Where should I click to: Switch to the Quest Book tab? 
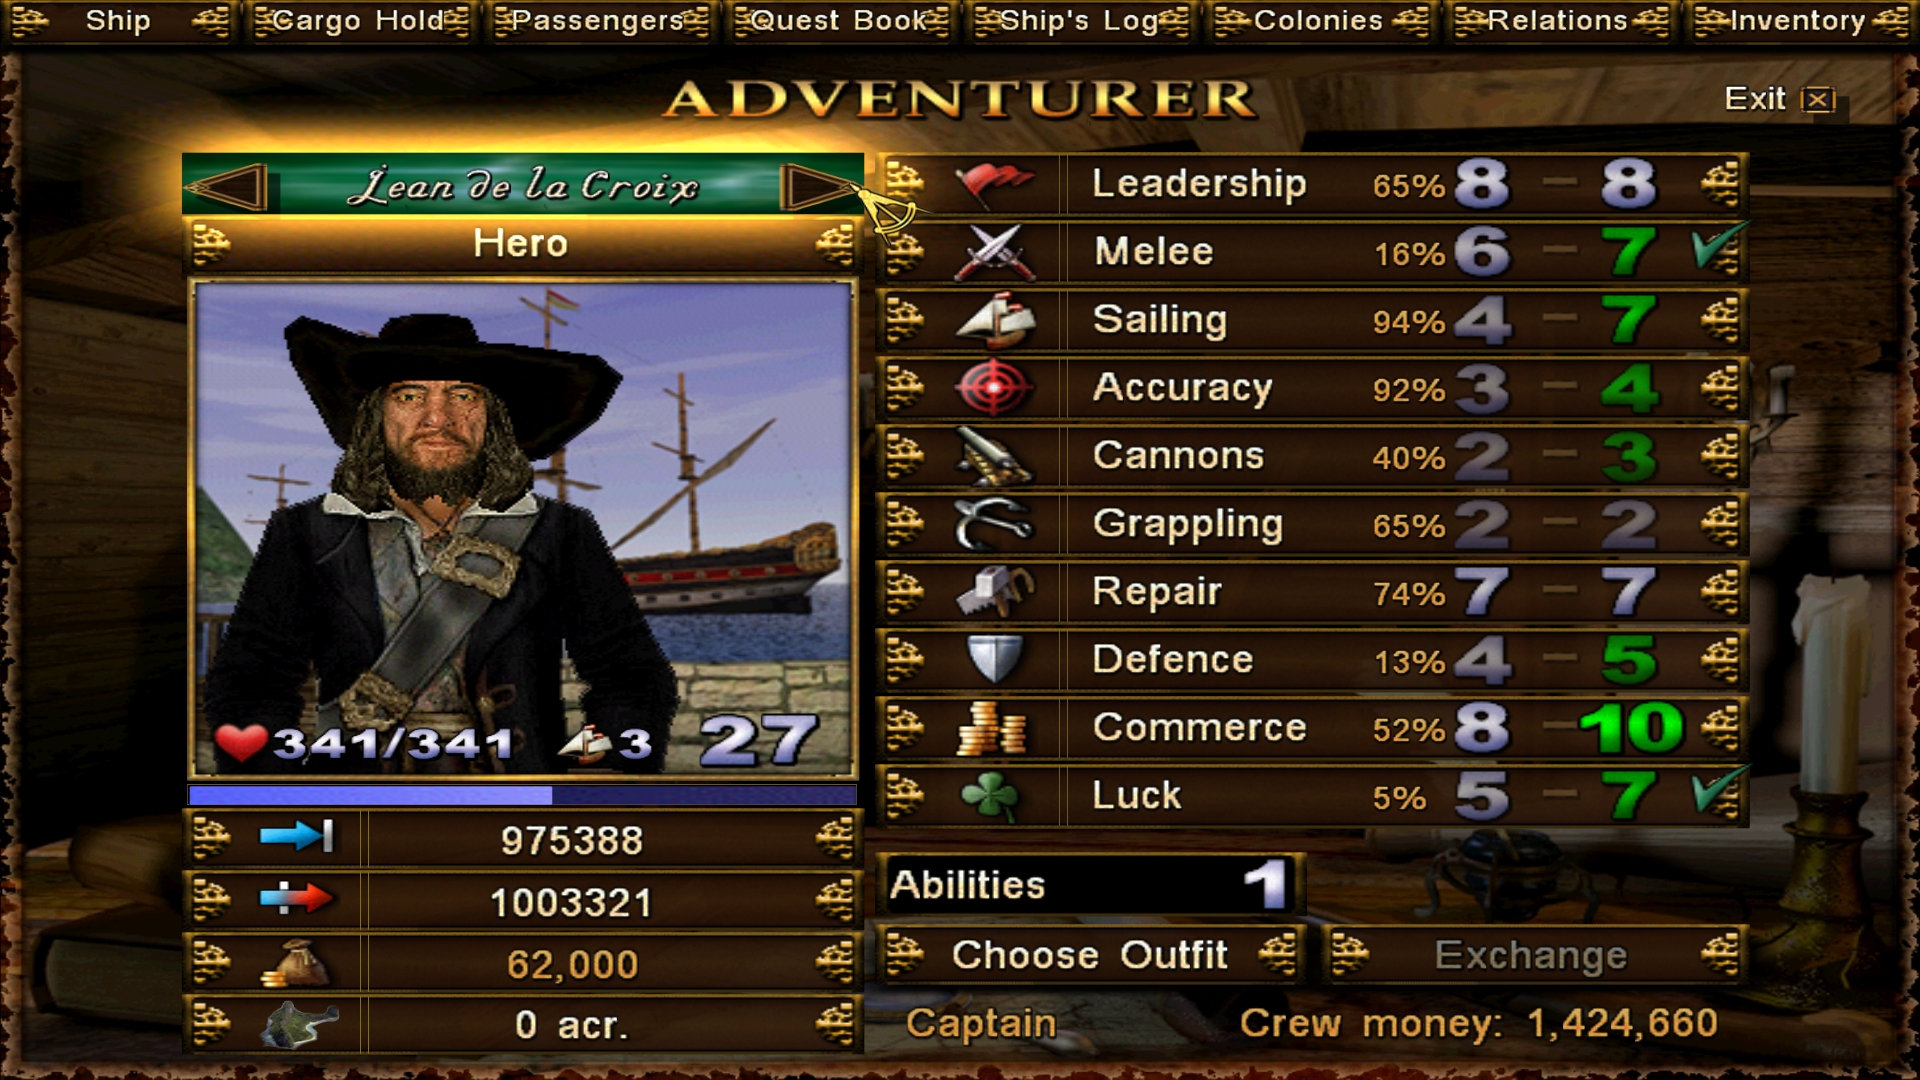[x=840, y=21]
